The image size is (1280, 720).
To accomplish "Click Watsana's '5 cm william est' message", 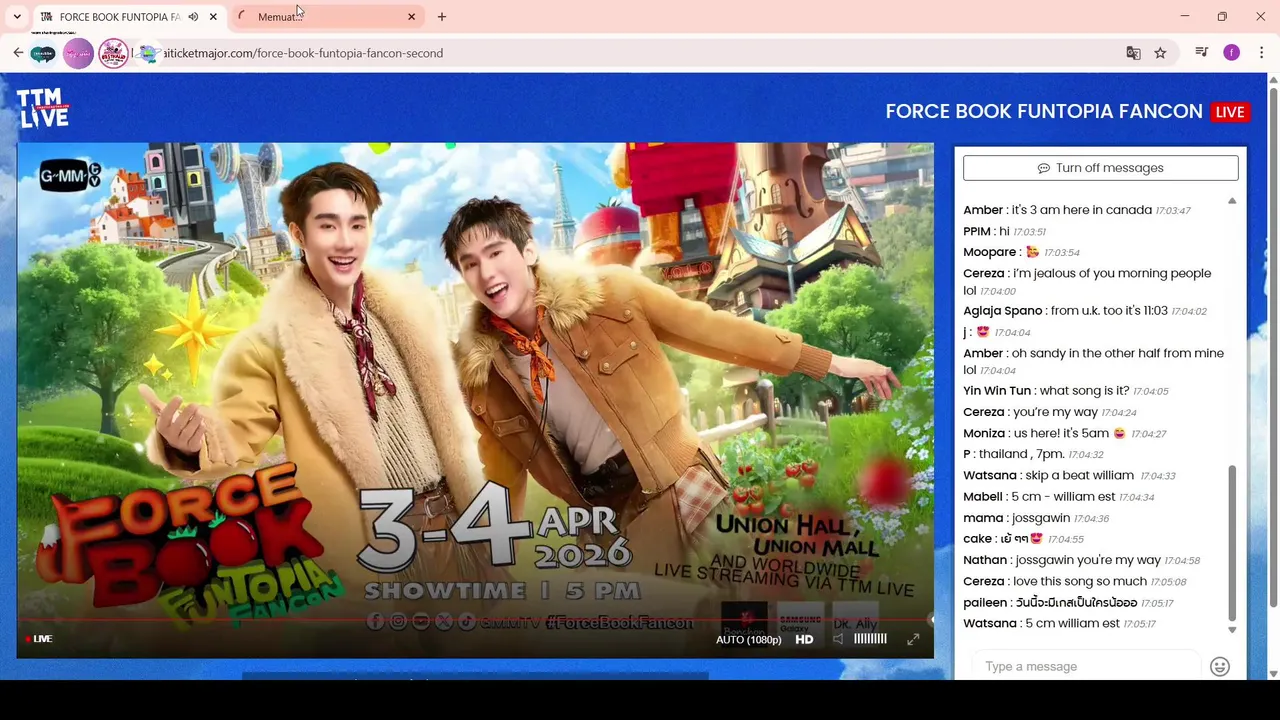I will pyautogui.click(x=1060, y=623).
